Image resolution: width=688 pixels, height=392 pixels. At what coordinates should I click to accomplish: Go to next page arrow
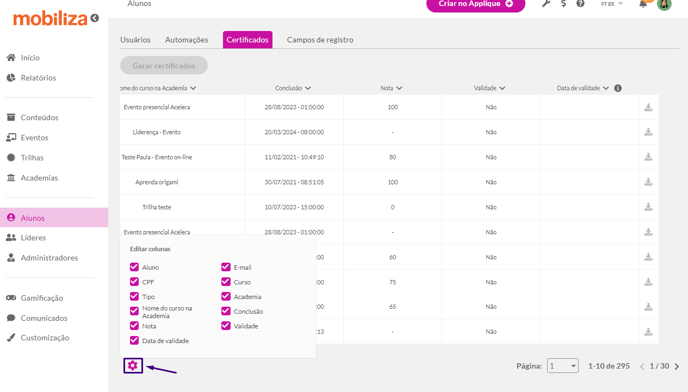[x=677, y=366]
